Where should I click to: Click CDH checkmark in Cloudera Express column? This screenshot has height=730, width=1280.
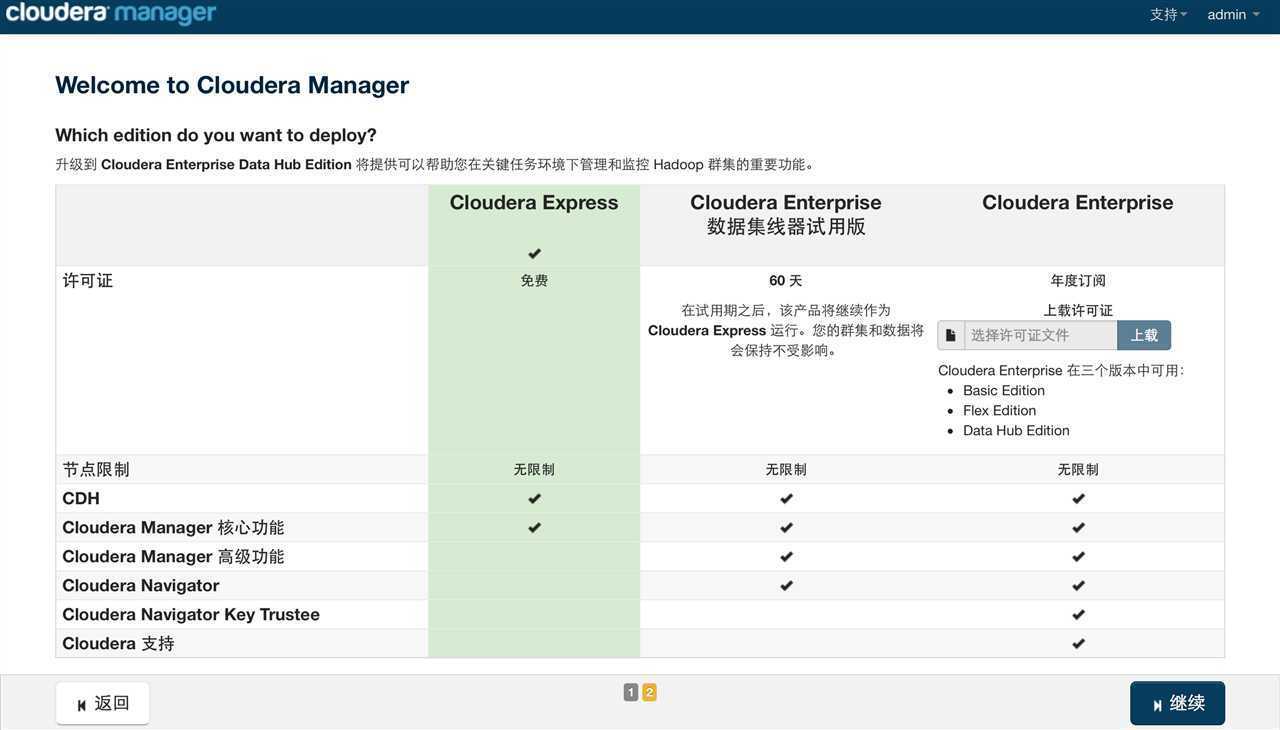click(534, 498)
